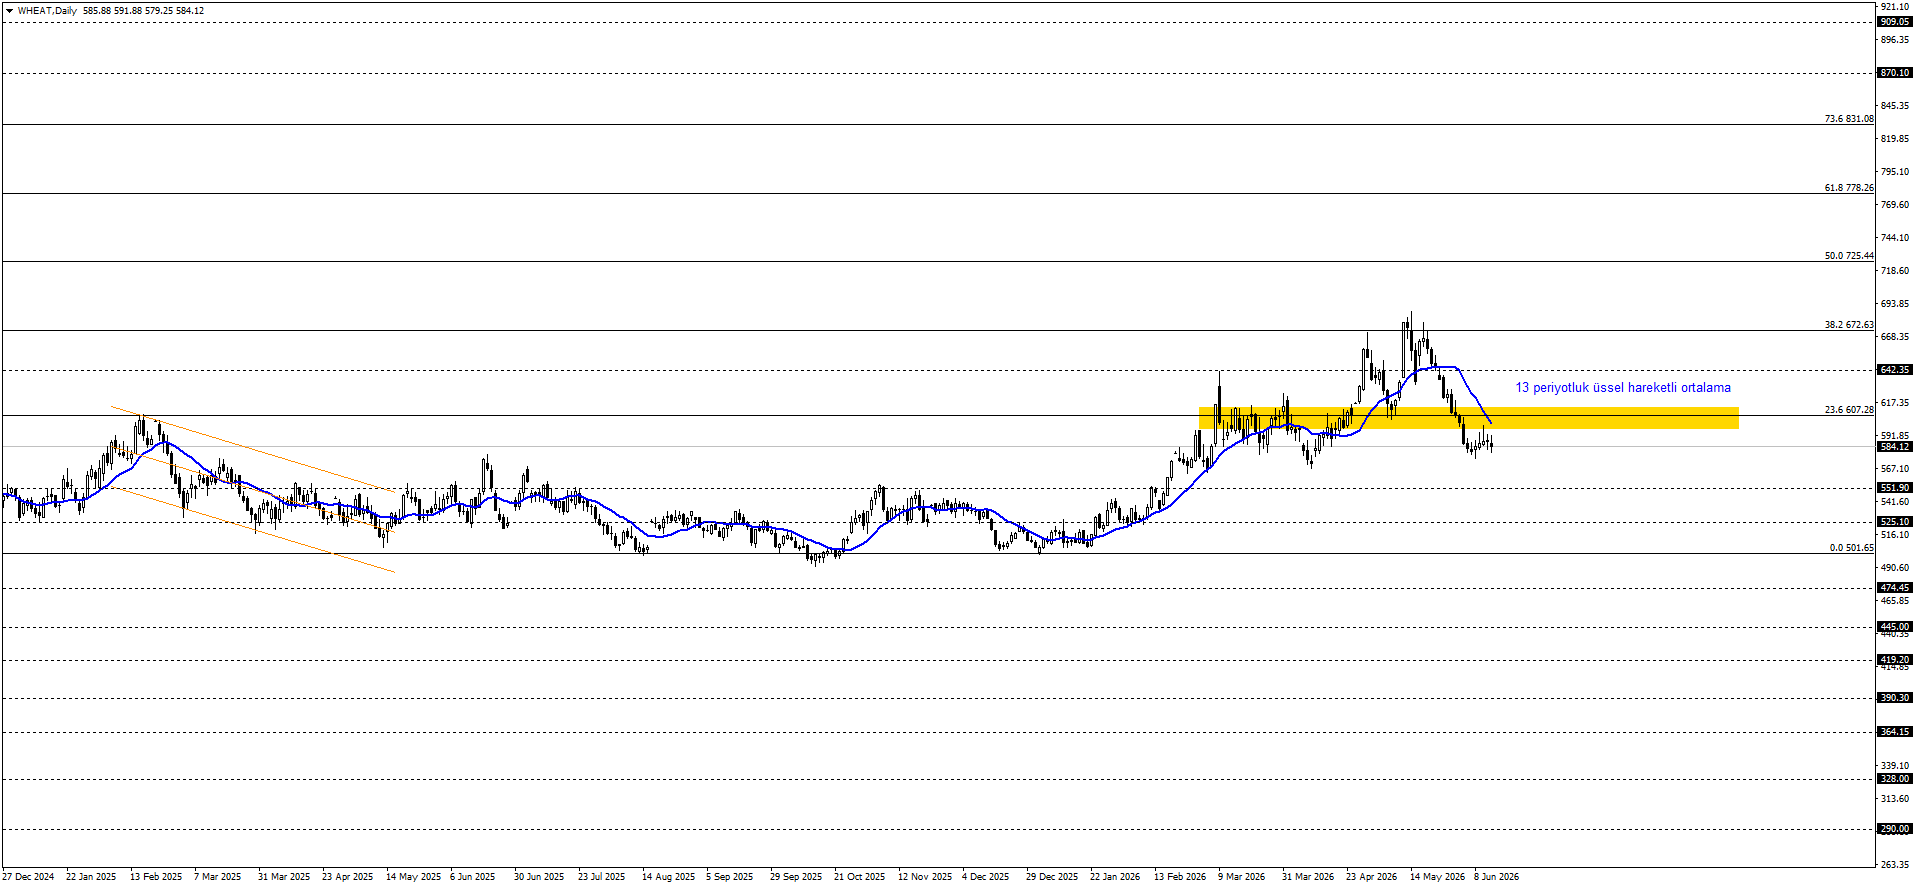Click the 364.15 price level tag
The height and width of the screenshot is (888, 1916).
point(1895,732)
